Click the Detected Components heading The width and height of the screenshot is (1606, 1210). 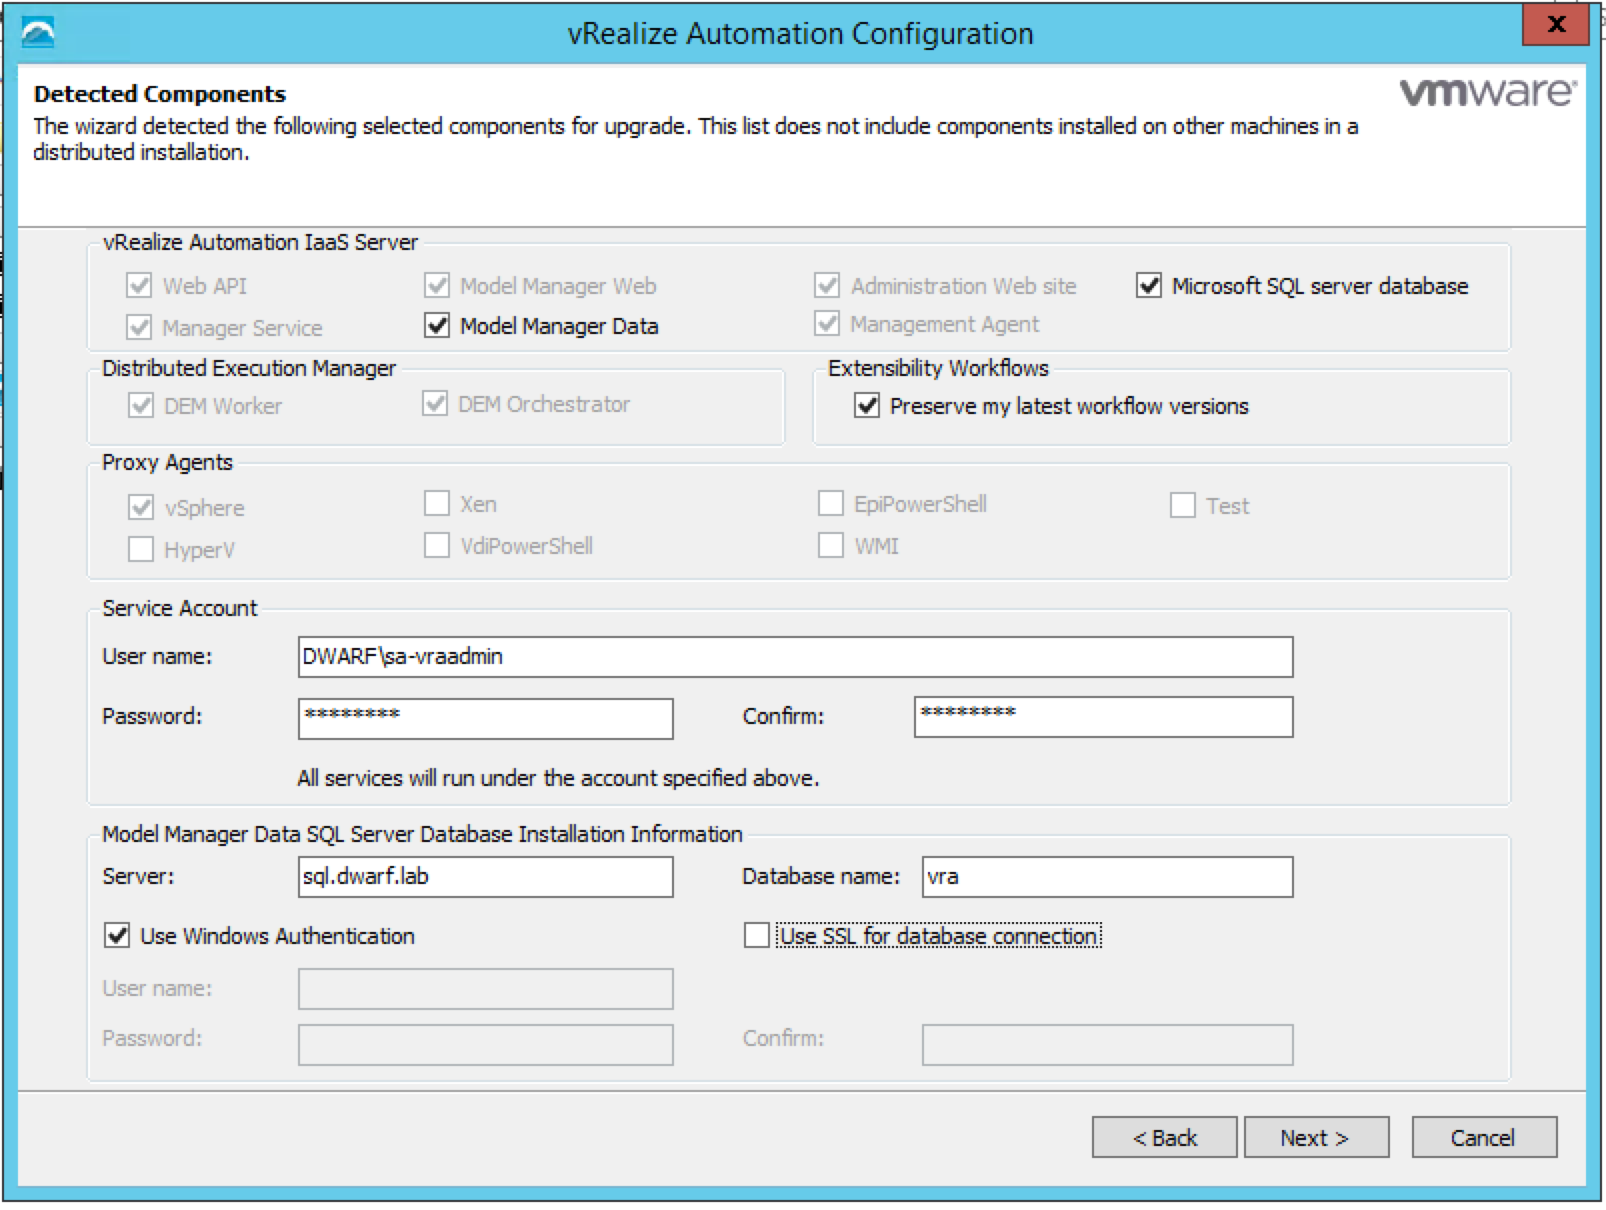160,94
